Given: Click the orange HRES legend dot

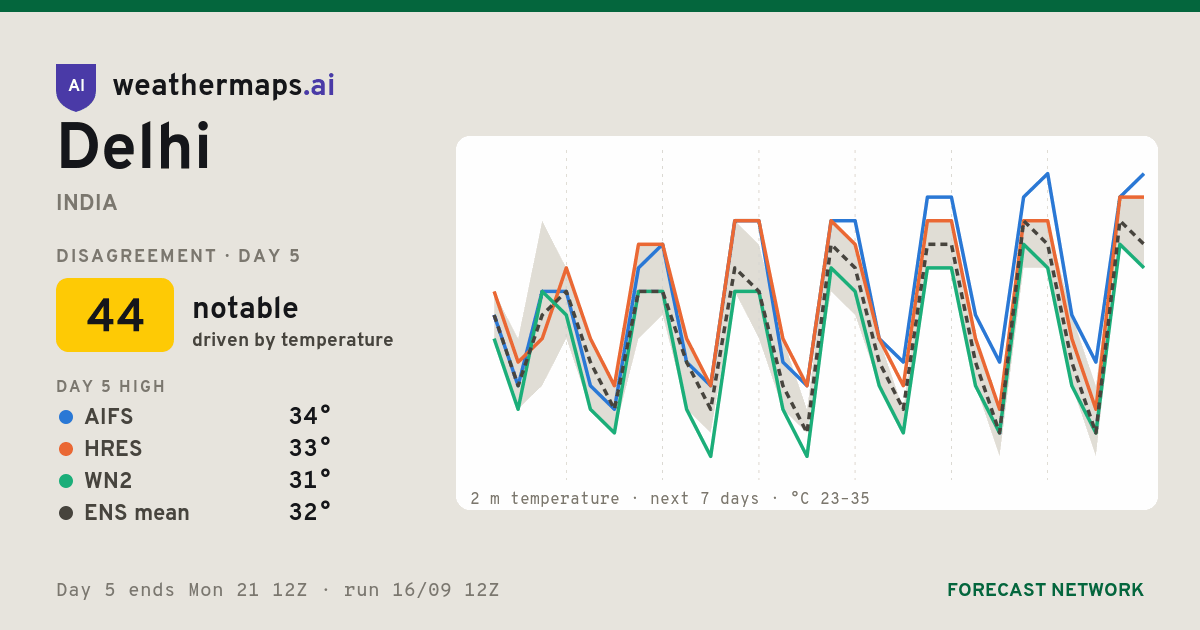Looking at the screenshot, I should (66, 448).
